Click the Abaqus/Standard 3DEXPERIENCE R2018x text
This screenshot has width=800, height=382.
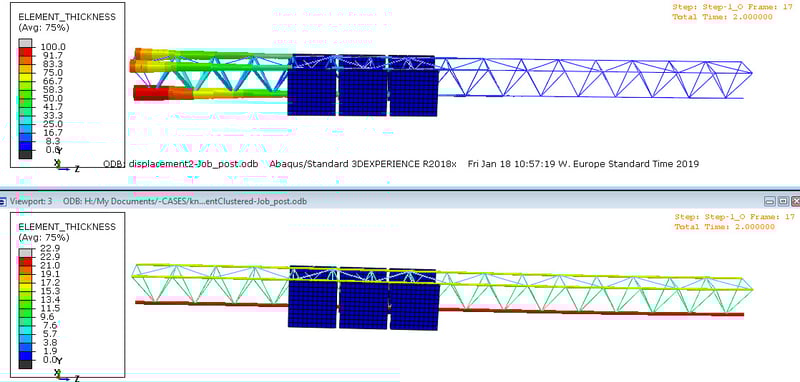pyautogui.click(x=363, y=164)
